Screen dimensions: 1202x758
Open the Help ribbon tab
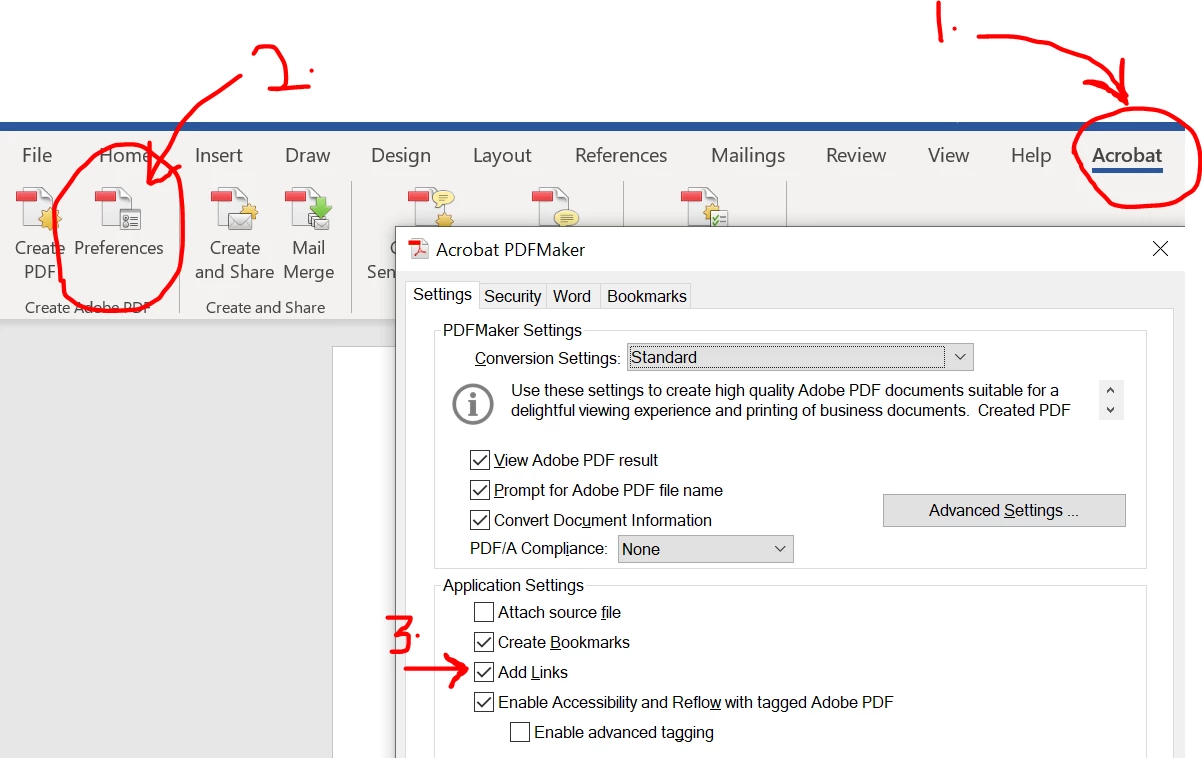[x=1031, y=155]
